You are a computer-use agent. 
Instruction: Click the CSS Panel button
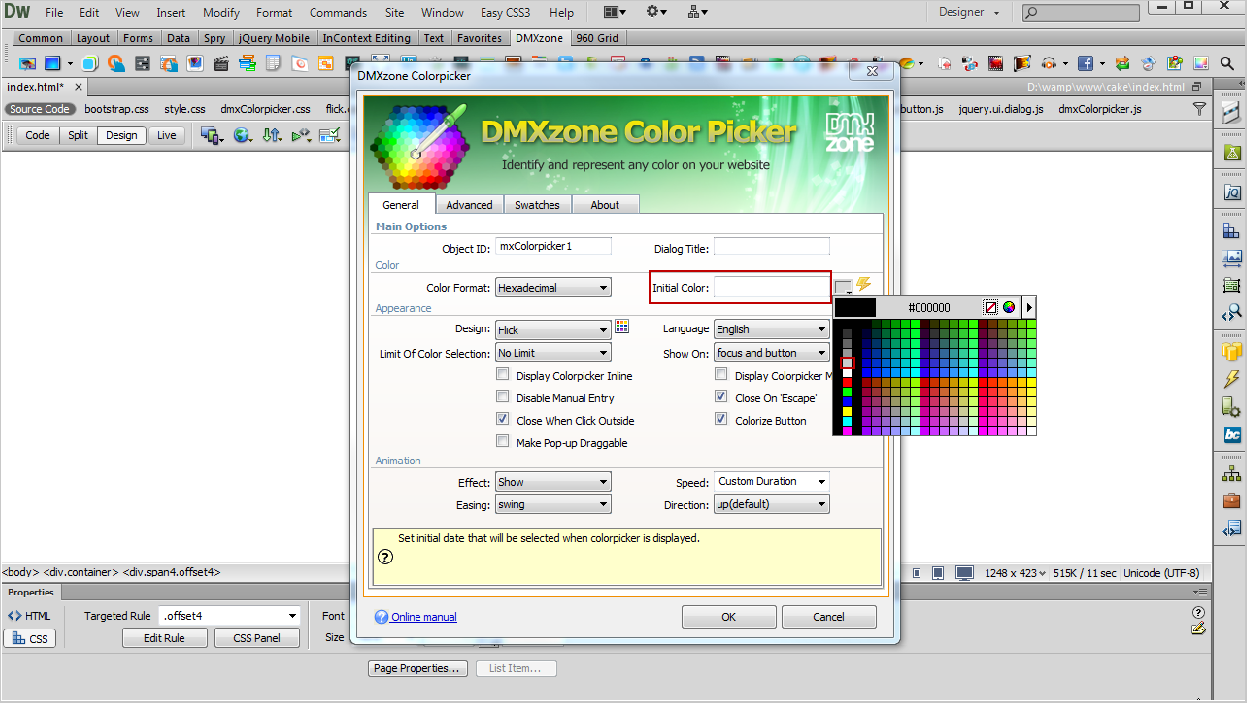[257, 638]
